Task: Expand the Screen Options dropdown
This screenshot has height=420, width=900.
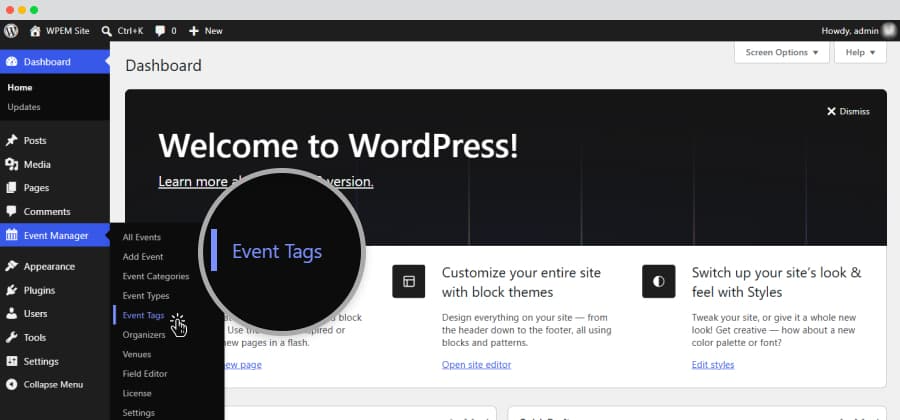Action: [782, 52]
